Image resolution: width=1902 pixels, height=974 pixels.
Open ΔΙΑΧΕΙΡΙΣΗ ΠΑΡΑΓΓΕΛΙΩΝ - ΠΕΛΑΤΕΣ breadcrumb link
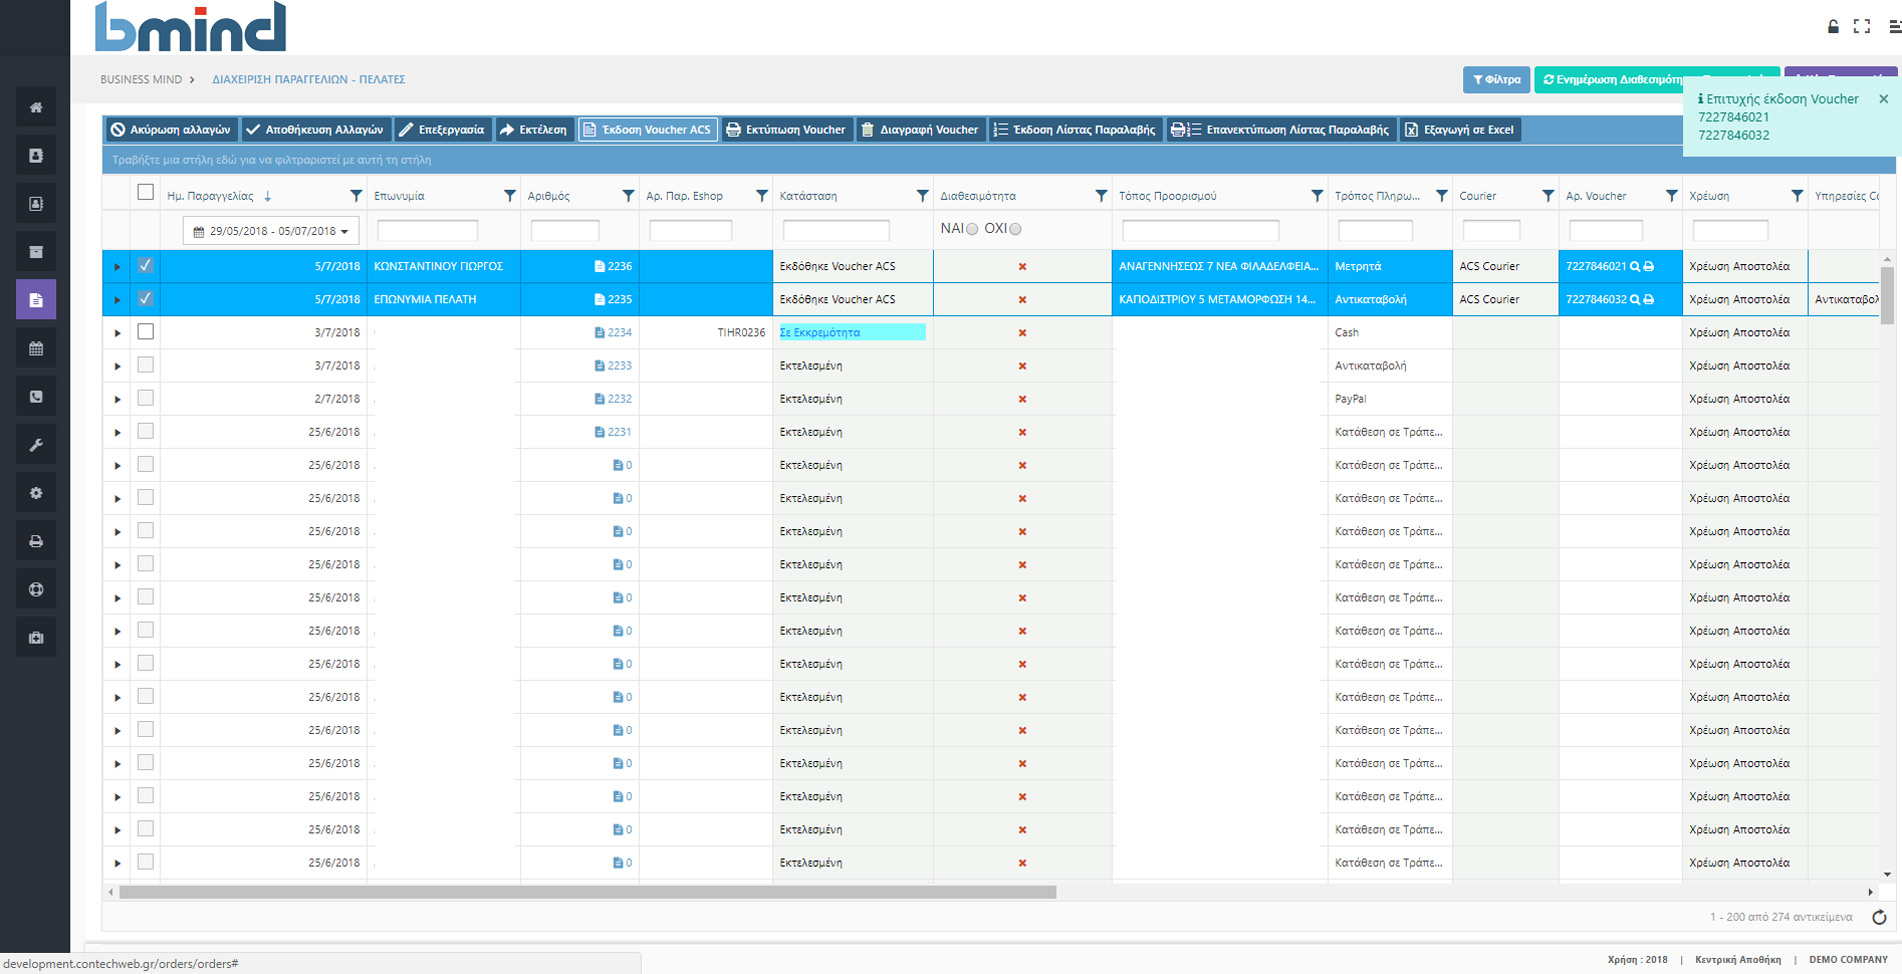pos(308,79)
